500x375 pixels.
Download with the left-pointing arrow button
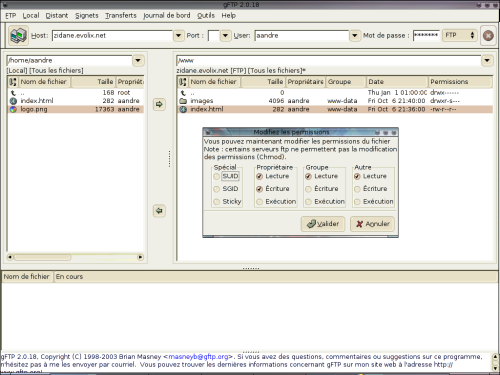[x=159, y=211]
